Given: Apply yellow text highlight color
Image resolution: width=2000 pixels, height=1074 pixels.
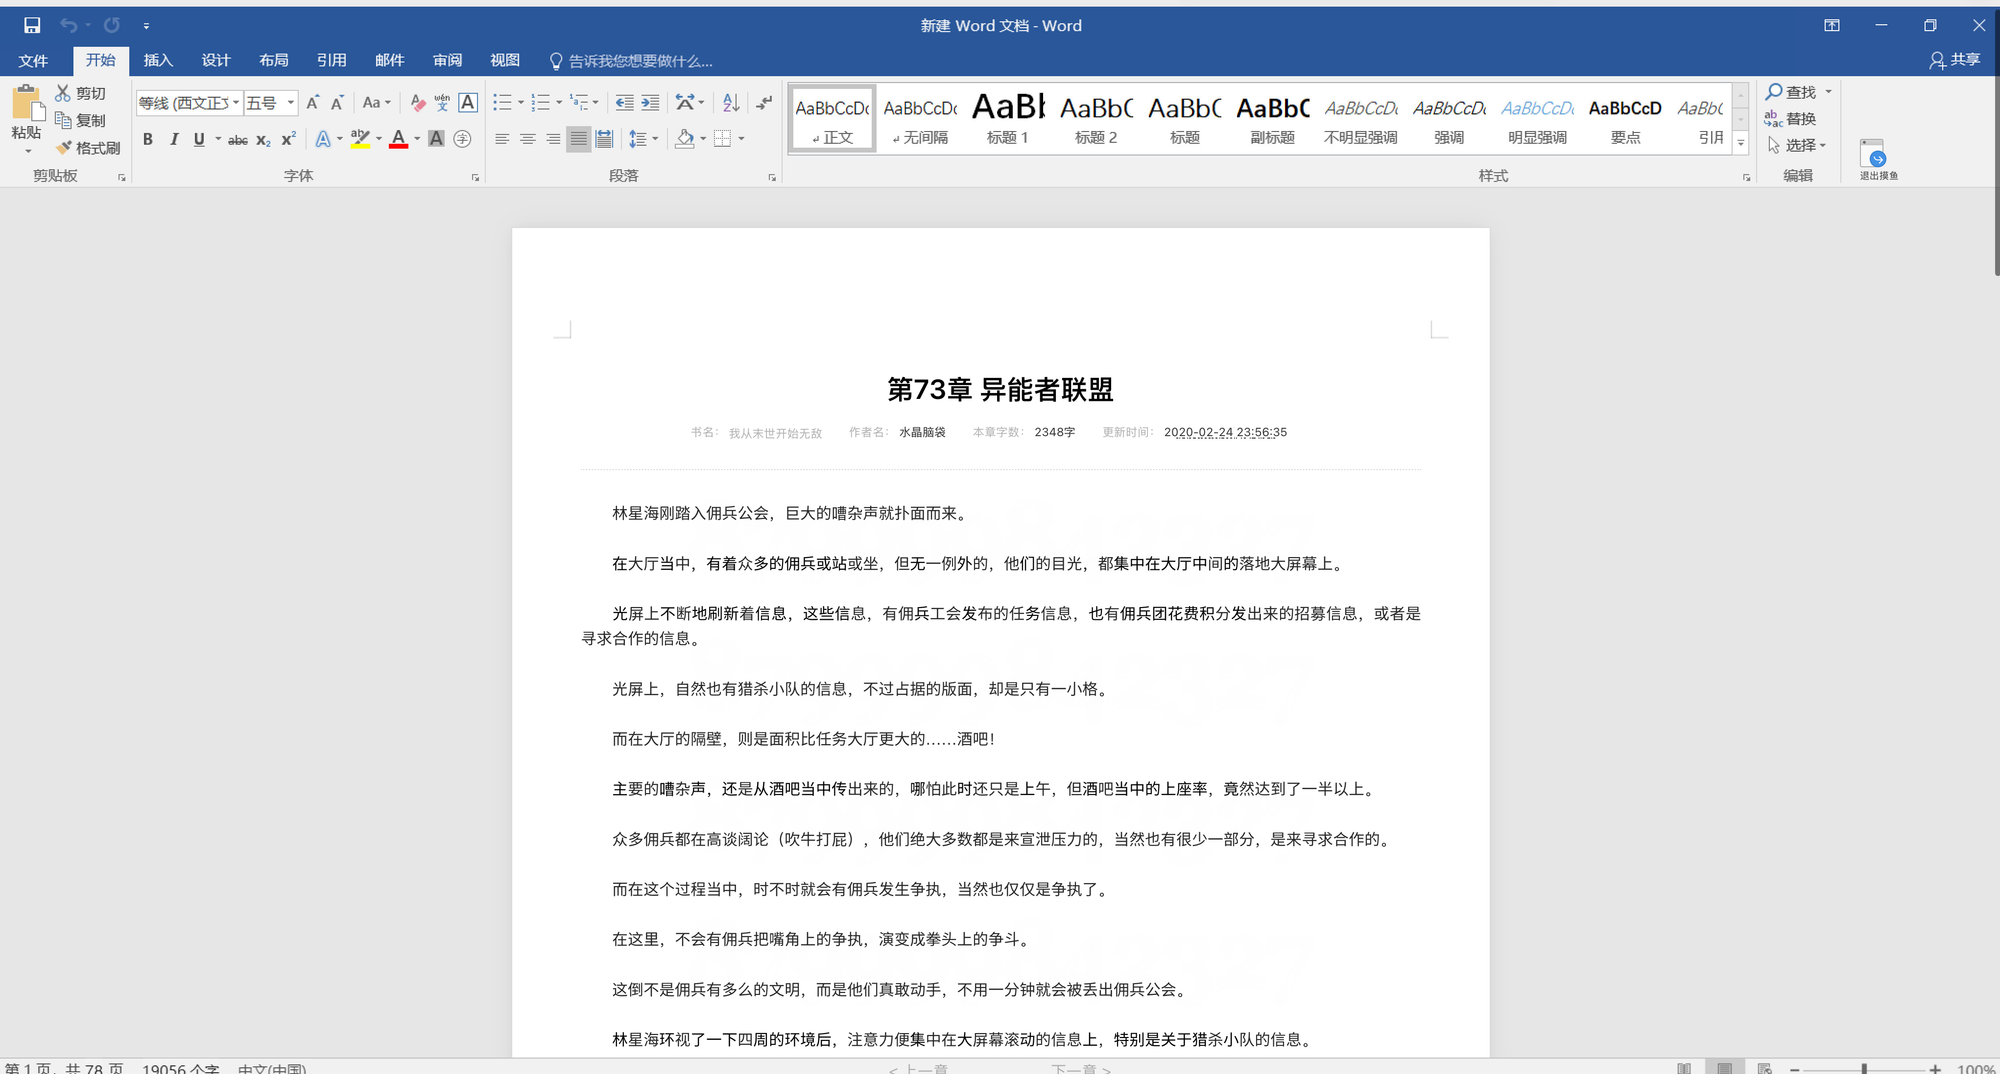Looking at the screenshot, I should [361, 139].
